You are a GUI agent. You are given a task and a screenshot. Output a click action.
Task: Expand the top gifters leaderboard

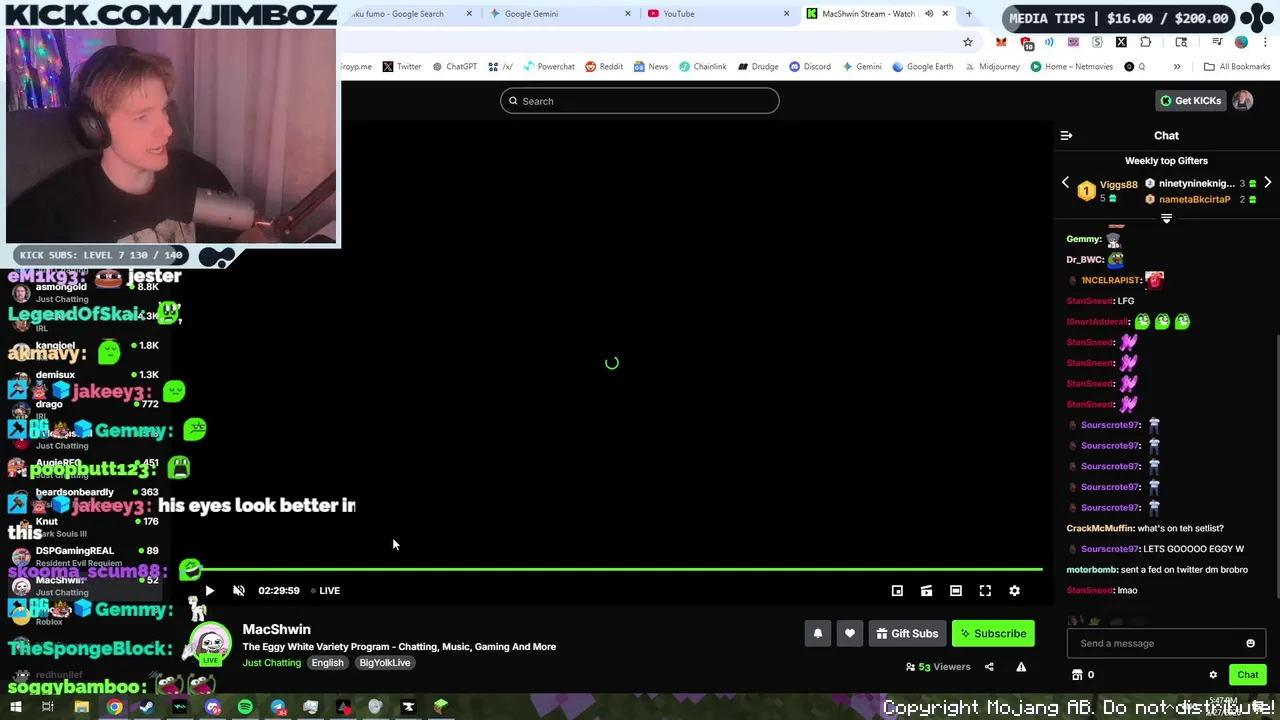[1166, 218]
